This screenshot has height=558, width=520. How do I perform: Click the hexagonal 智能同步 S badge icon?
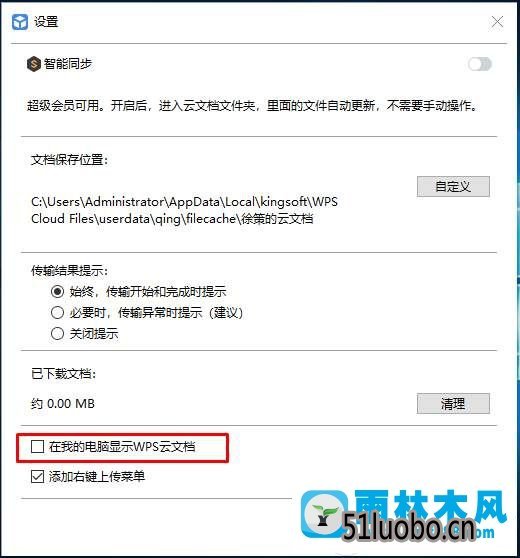point(34,64)
